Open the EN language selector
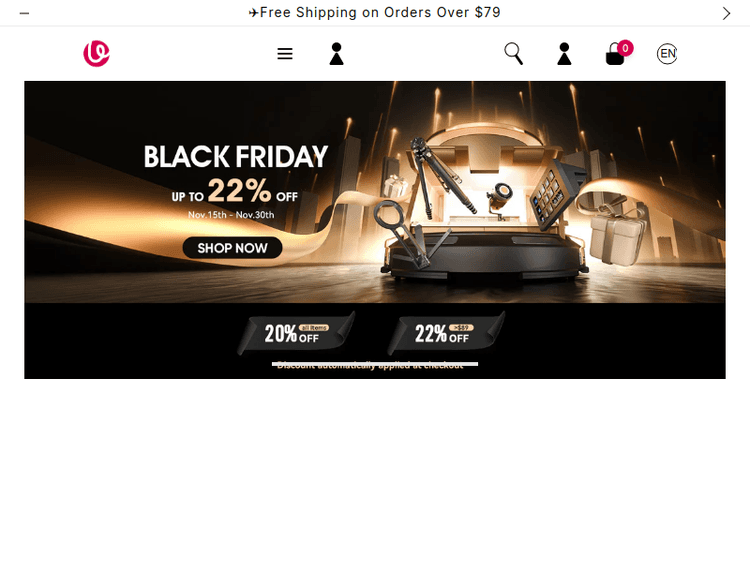 667,54
